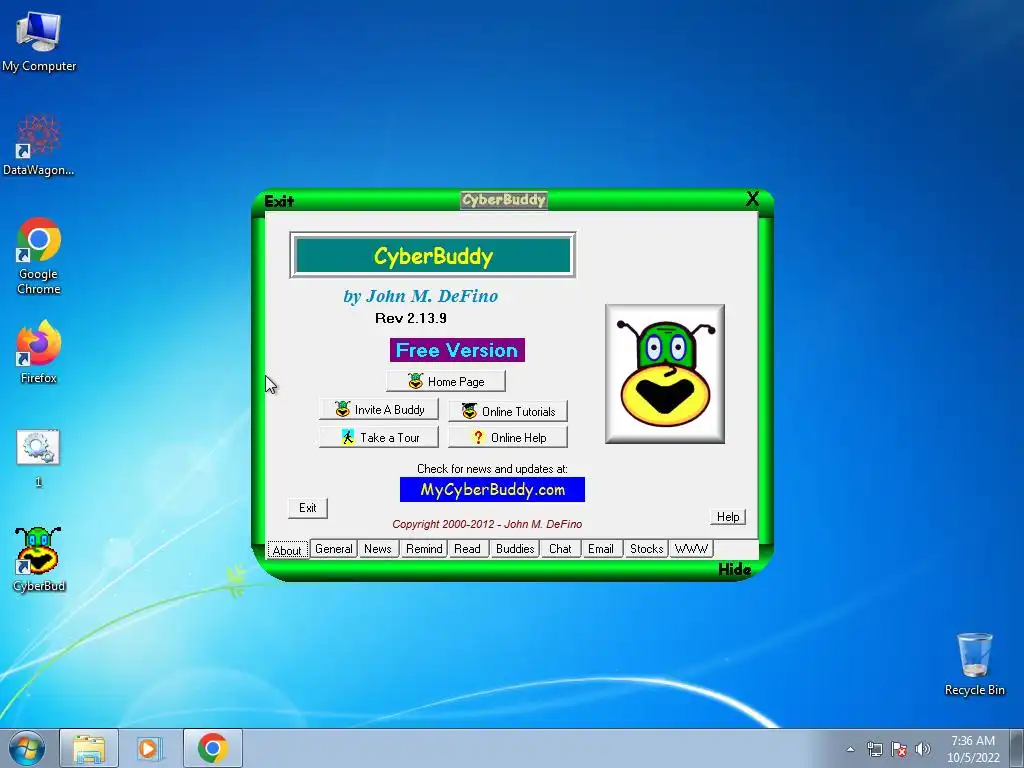Open Windows Start menu orb
This screenshot has width=1024, height=768.
tap(26, 748)
